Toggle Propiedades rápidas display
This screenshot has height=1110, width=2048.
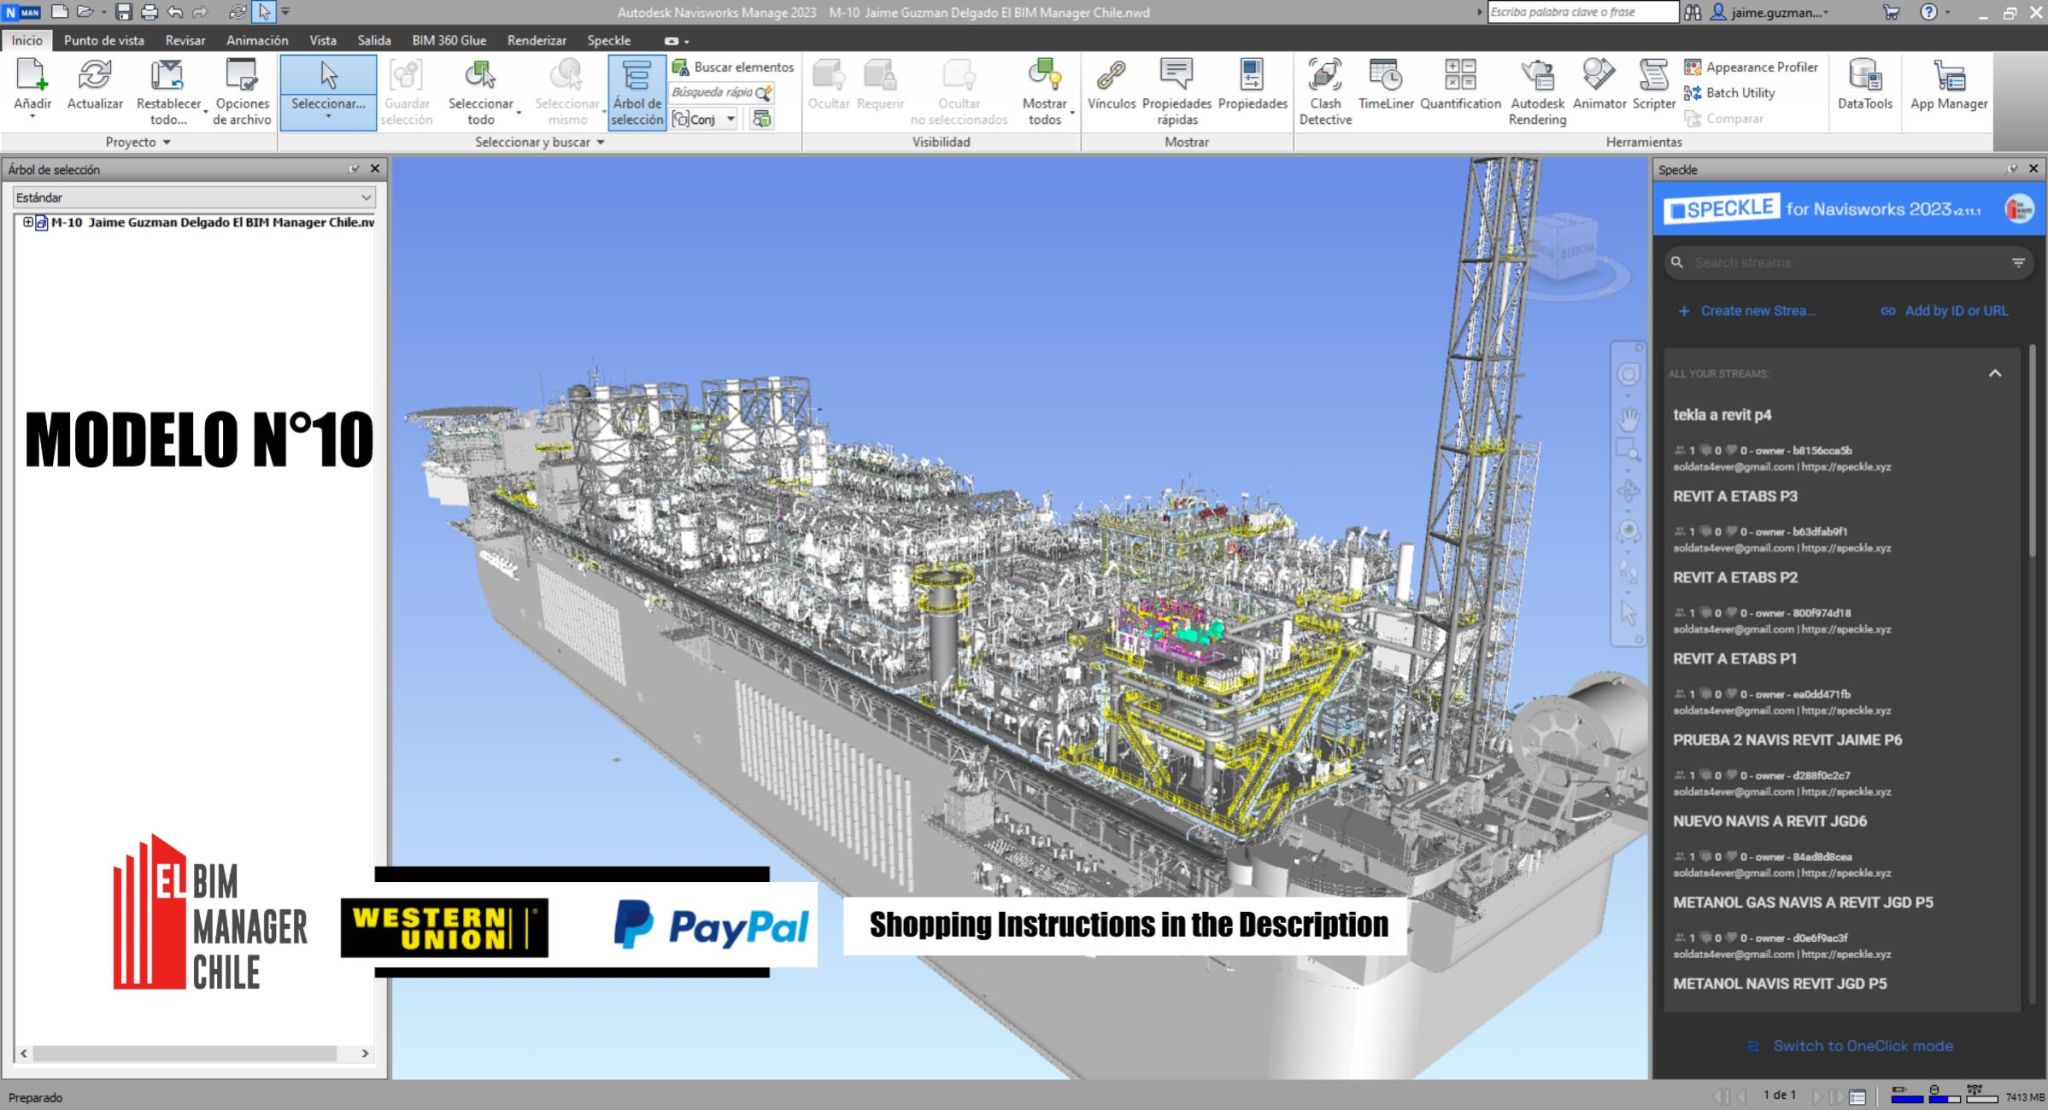click(x=1175, y=90)
